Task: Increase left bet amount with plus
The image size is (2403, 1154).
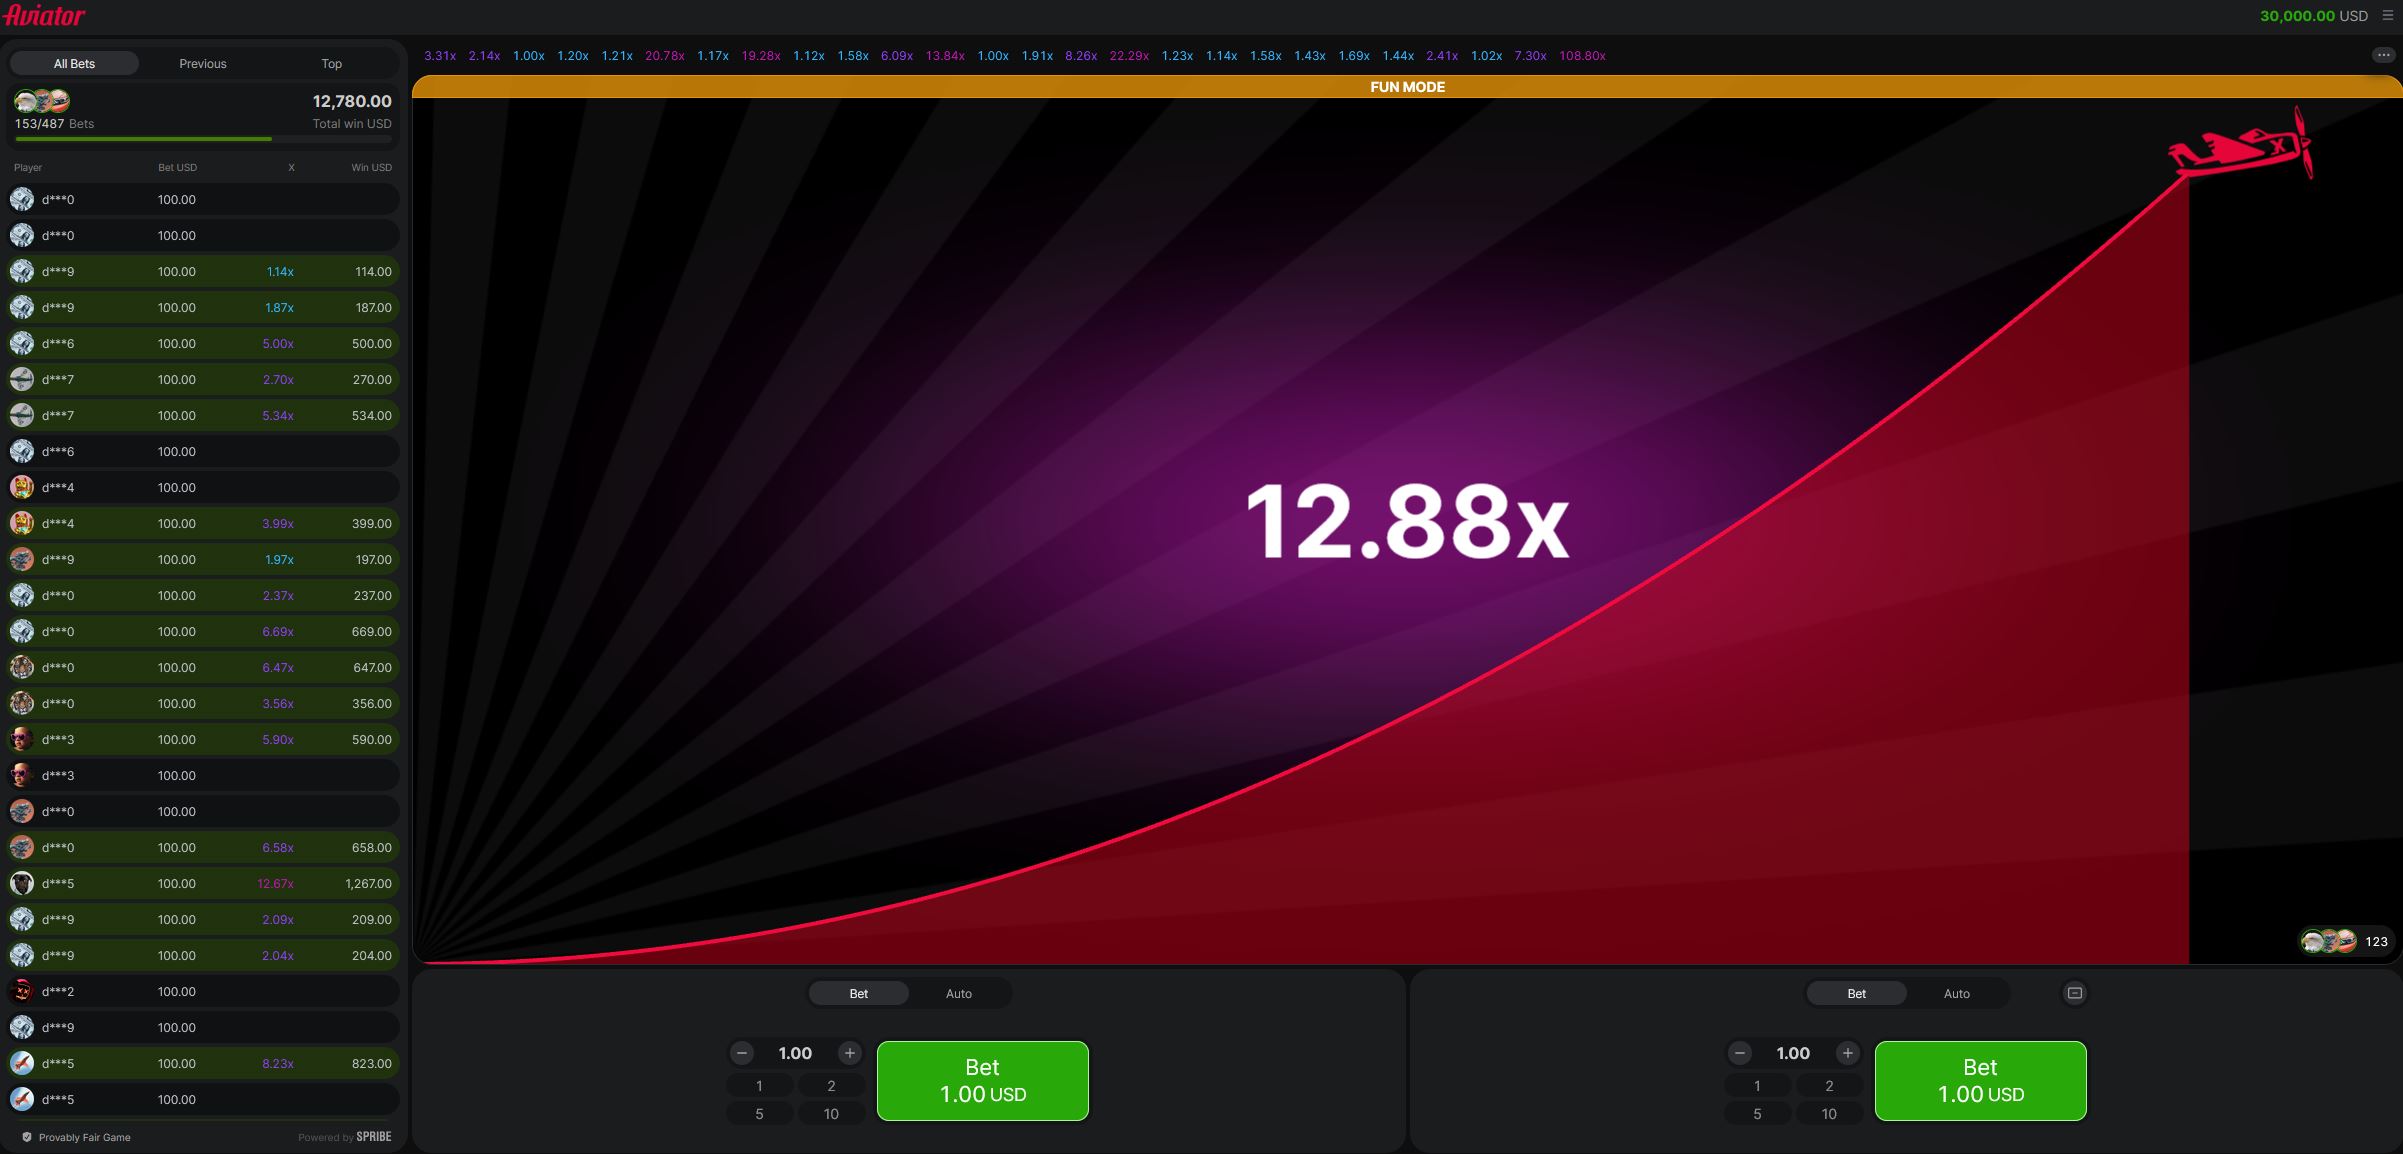Action: 850,1053
